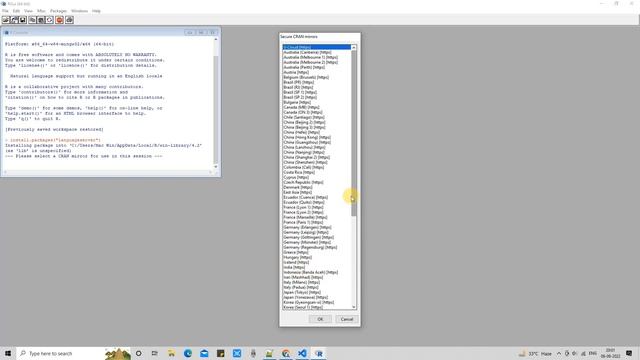Open the Help menu

(x=96, y=11)
